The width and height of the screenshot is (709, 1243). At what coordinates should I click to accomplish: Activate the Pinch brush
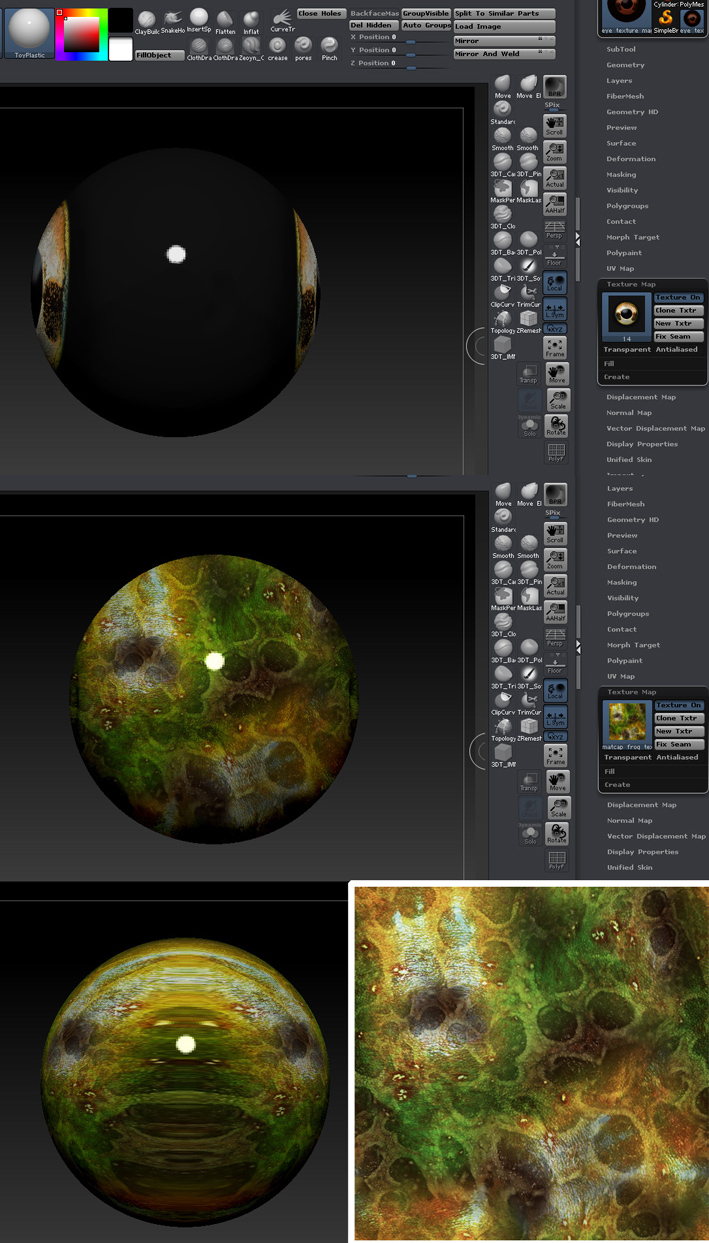point(329,48)
